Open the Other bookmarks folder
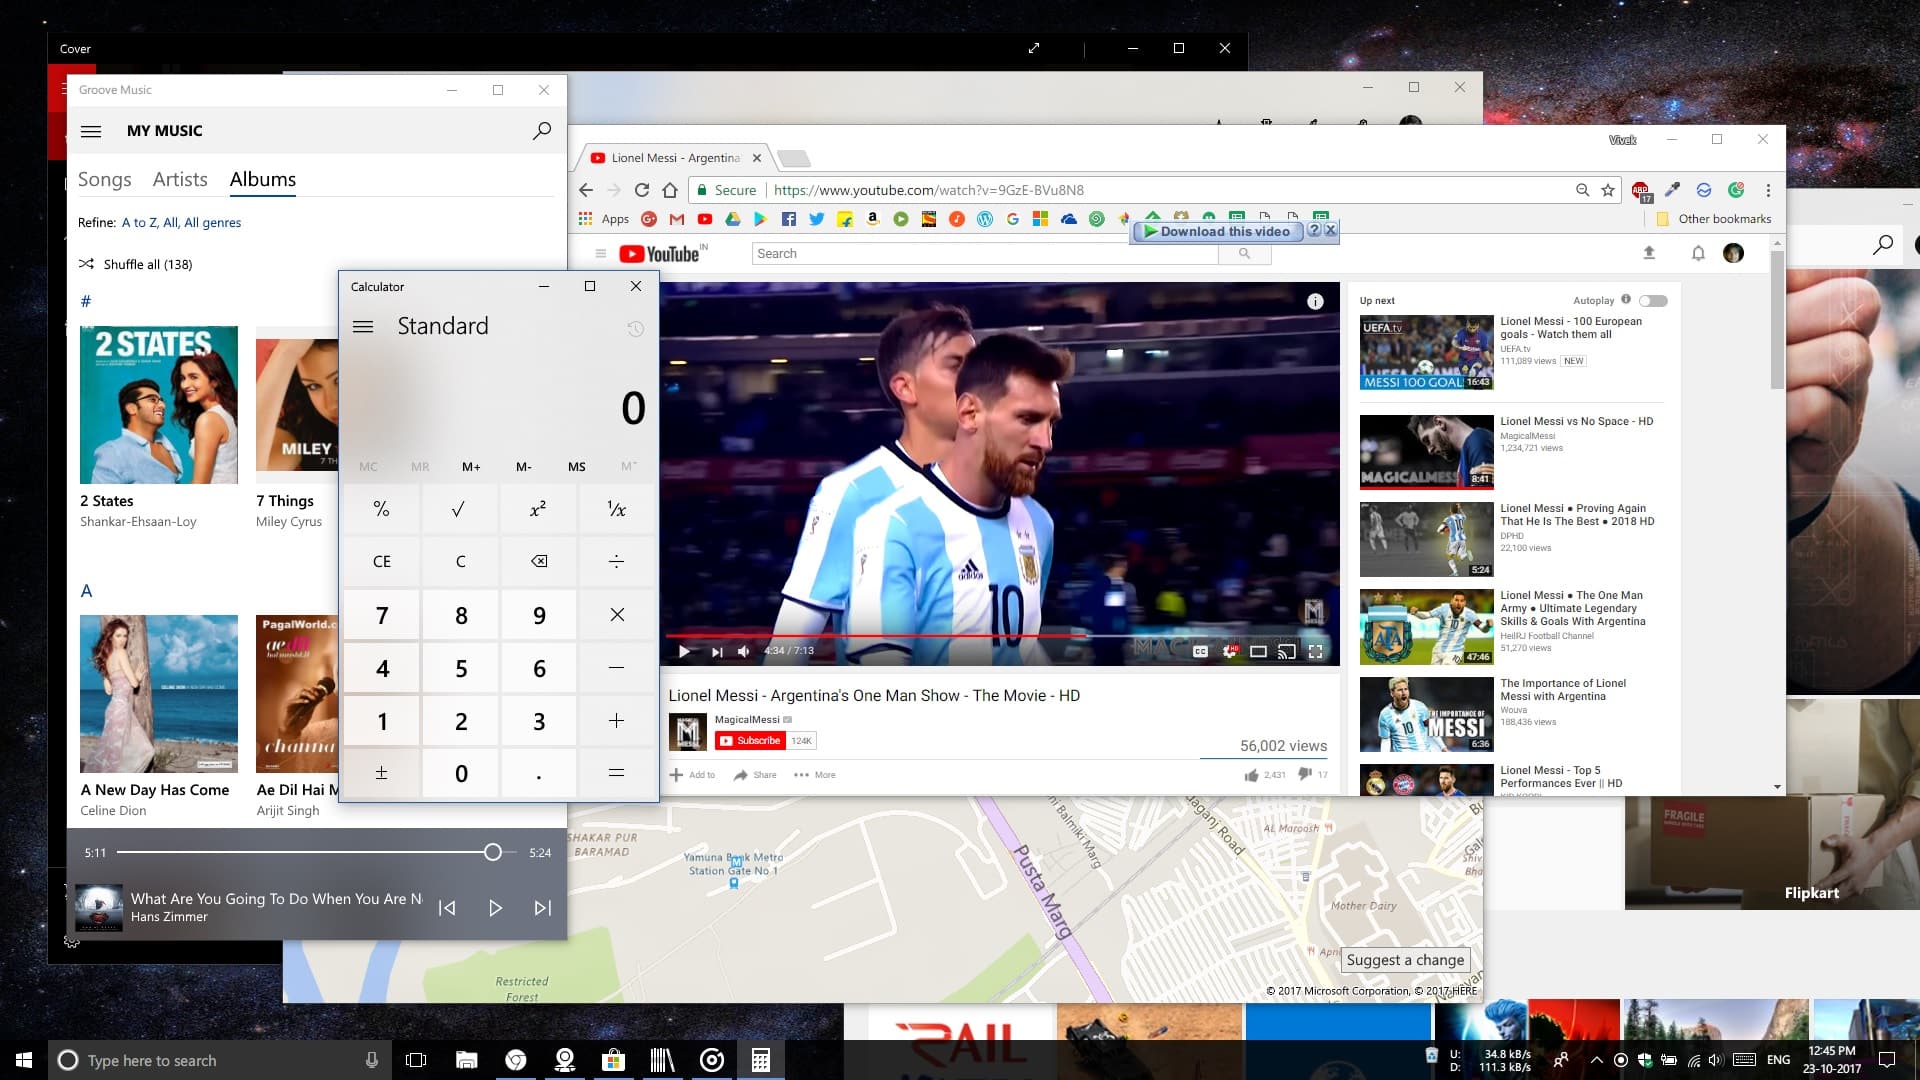 (x=1714, y=219)
